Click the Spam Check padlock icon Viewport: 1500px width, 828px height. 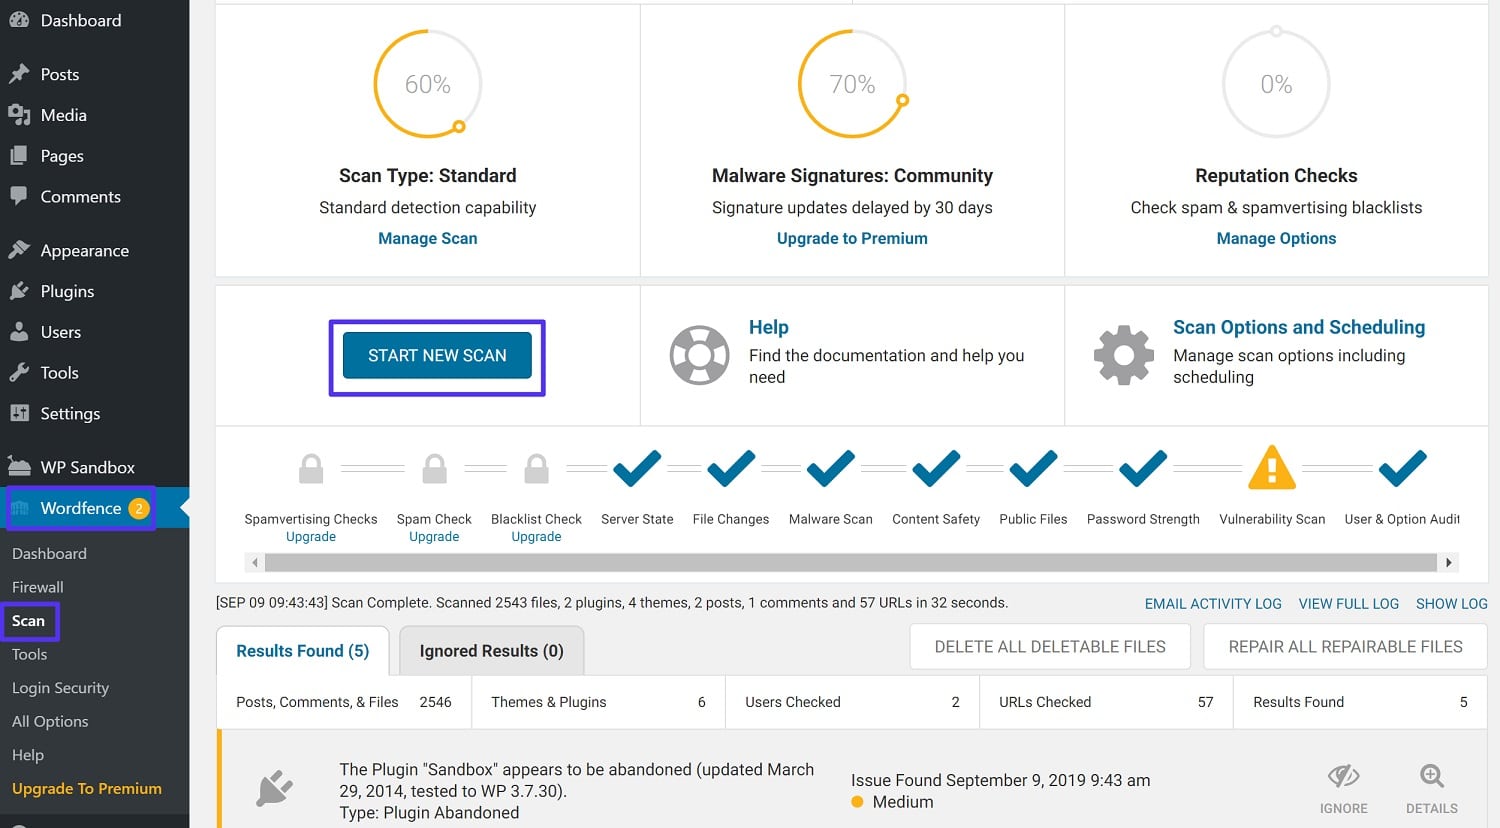coord(434,467)
